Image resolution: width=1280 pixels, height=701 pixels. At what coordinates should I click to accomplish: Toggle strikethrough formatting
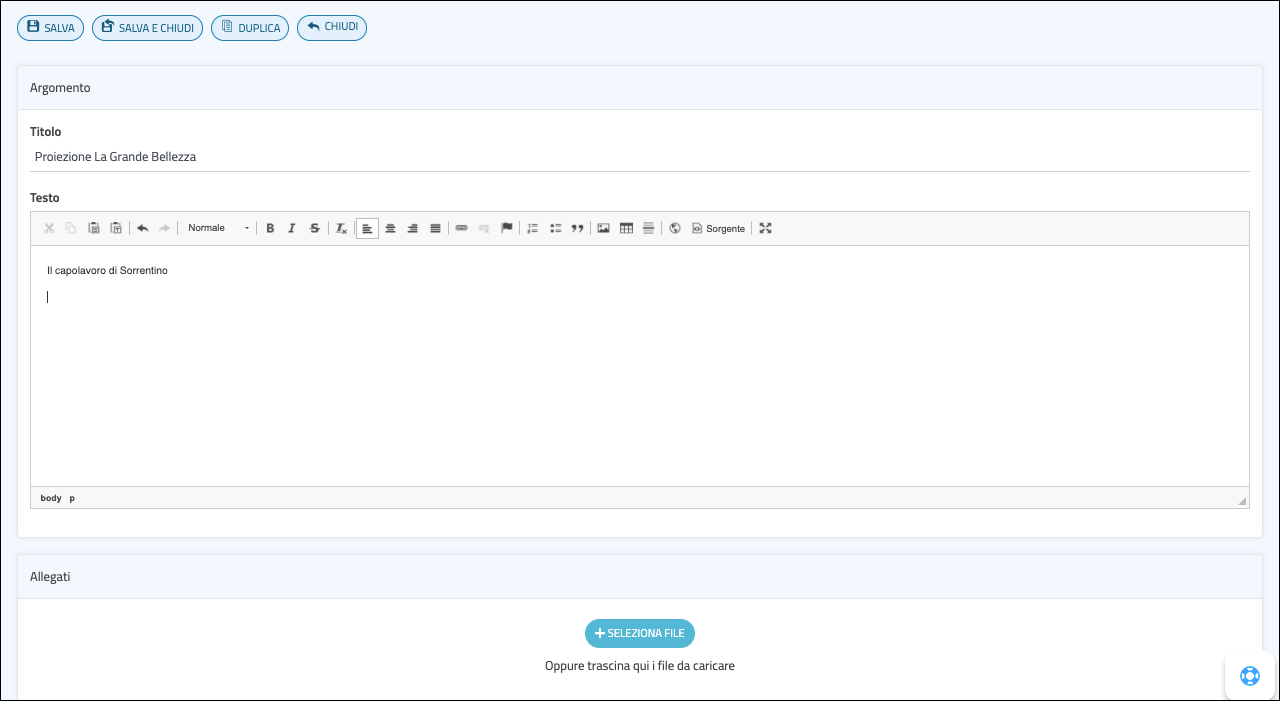314,228
